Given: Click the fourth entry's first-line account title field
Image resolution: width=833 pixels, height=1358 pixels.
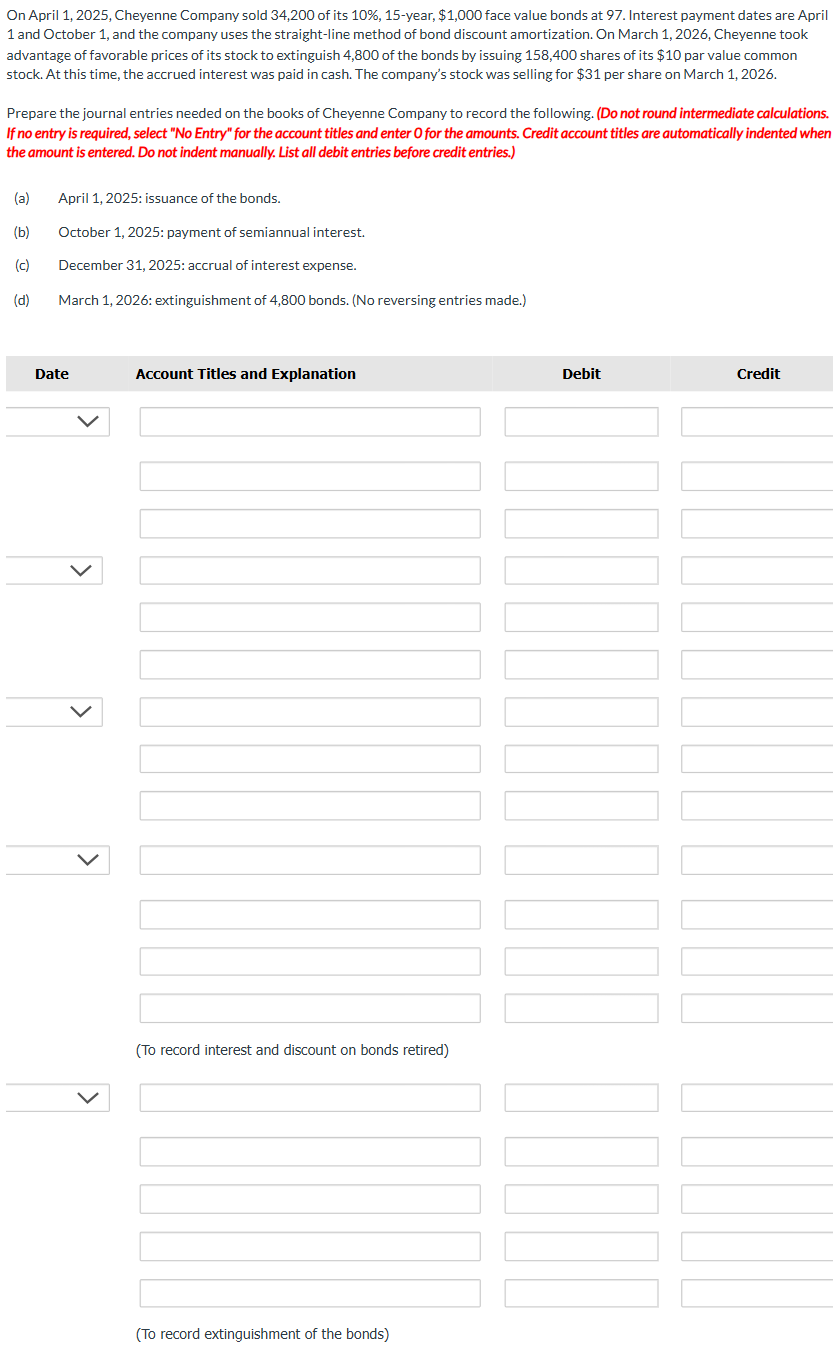Looking at the screenshot, I should point(310,860).
